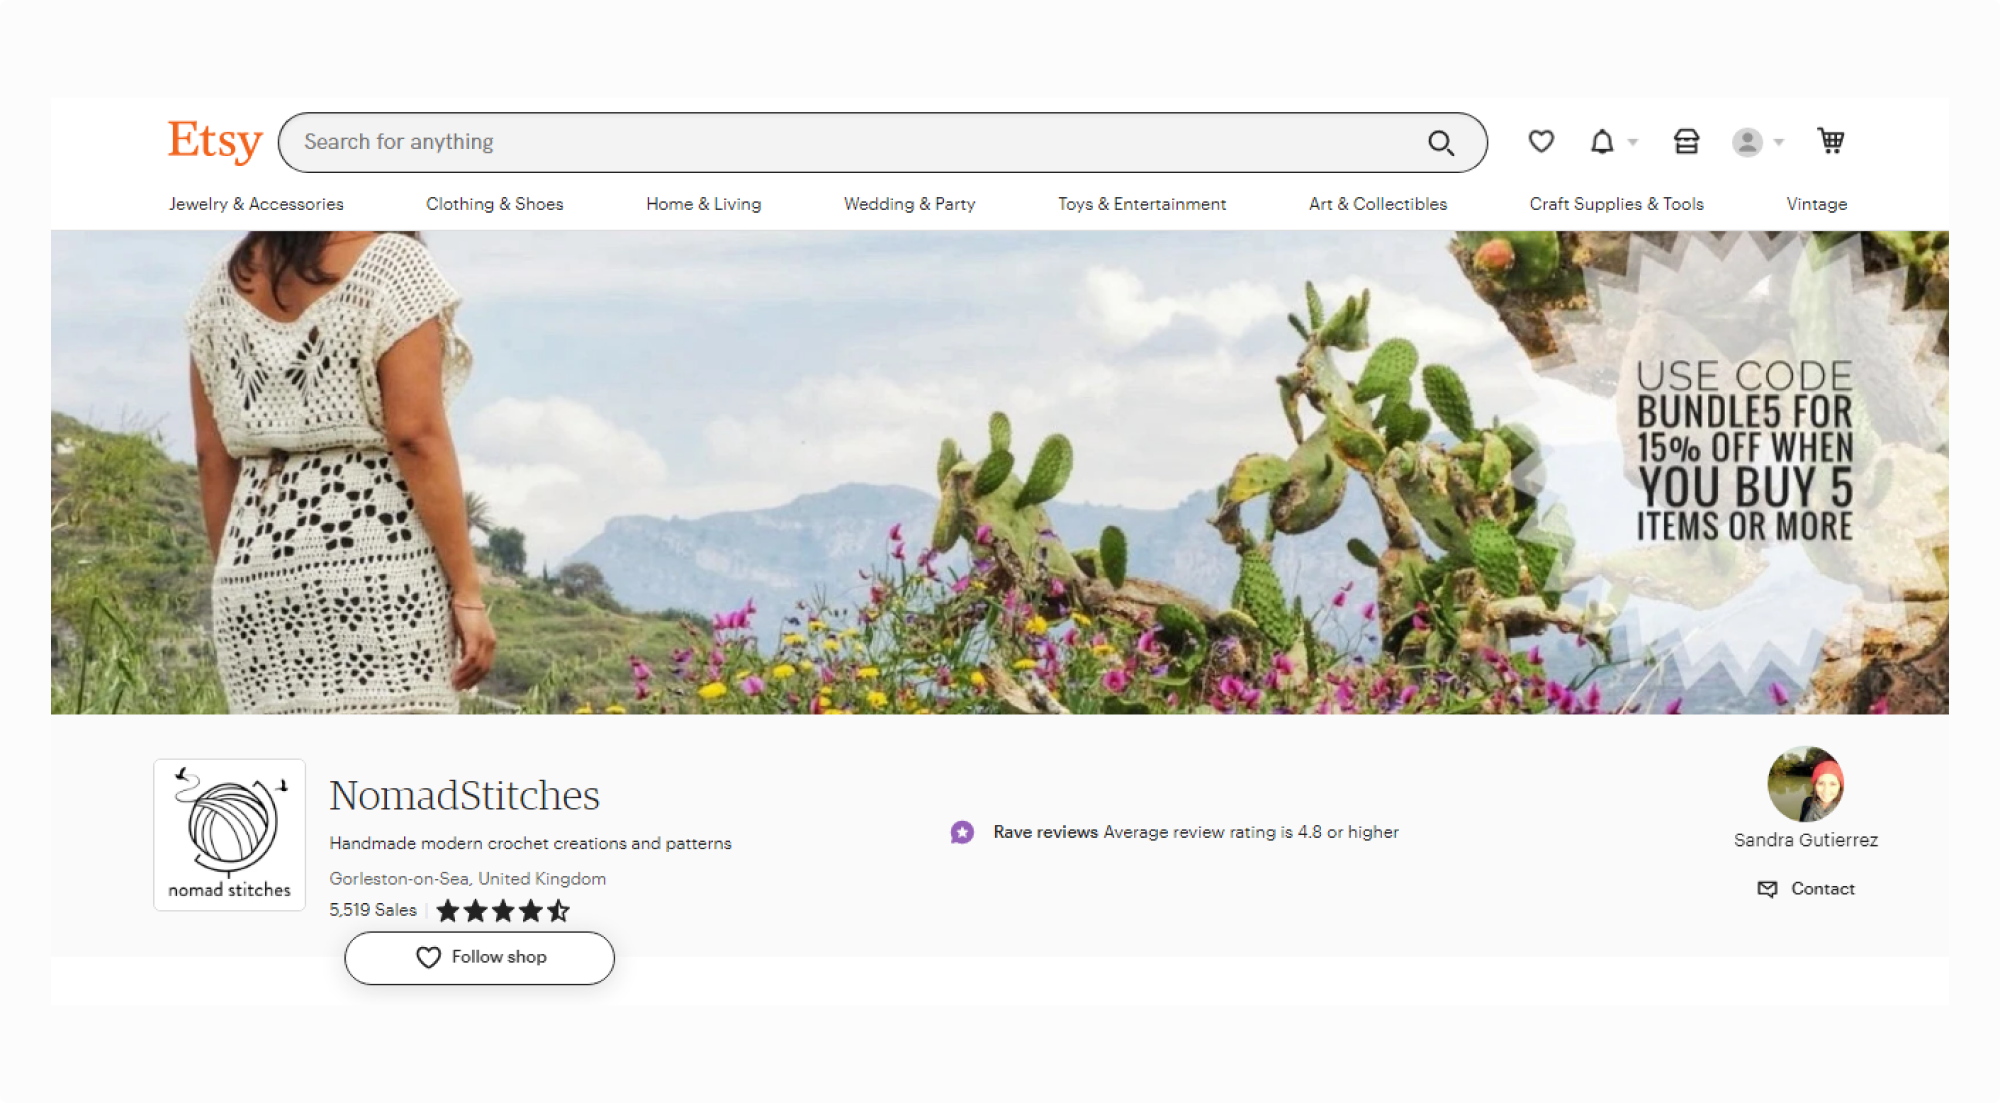This screenshot has width=2000, height=1103.
Task: Open Wedding & Party category
Action: click(909, 204)
